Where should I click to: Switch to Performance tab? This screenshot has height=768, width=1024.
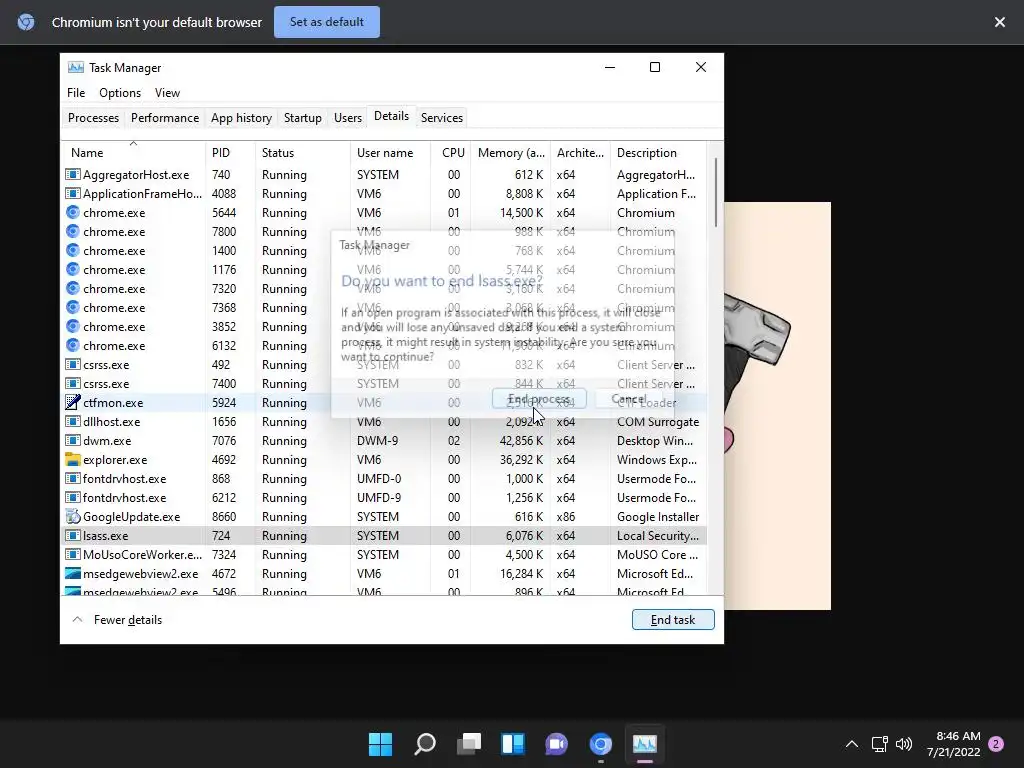165,118
